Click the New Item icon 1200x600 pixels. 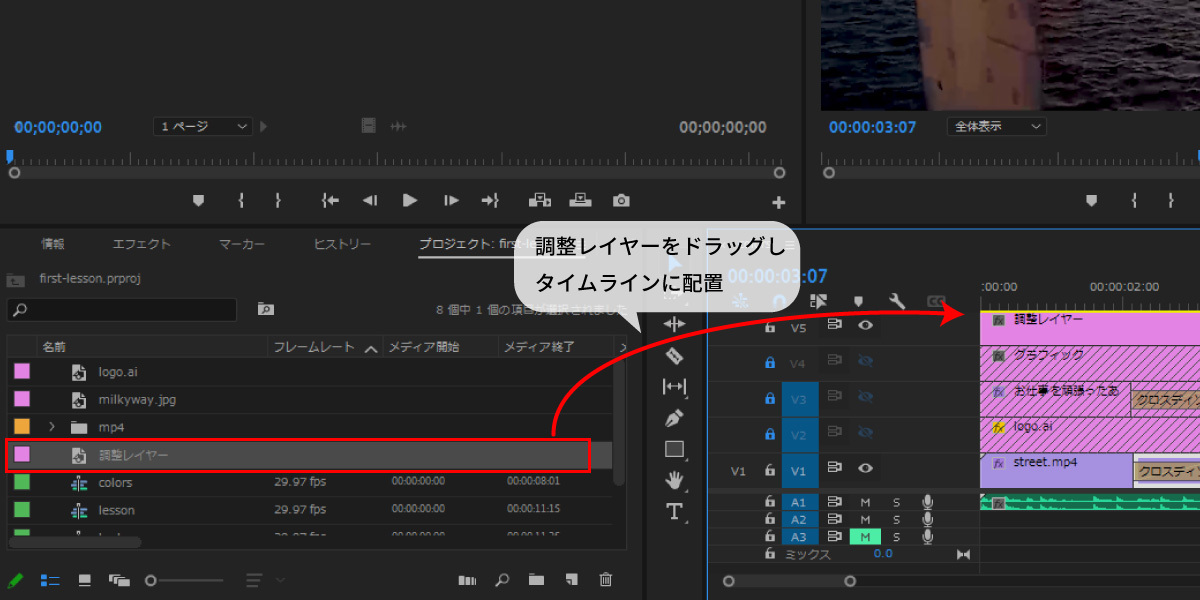point(570,580)
